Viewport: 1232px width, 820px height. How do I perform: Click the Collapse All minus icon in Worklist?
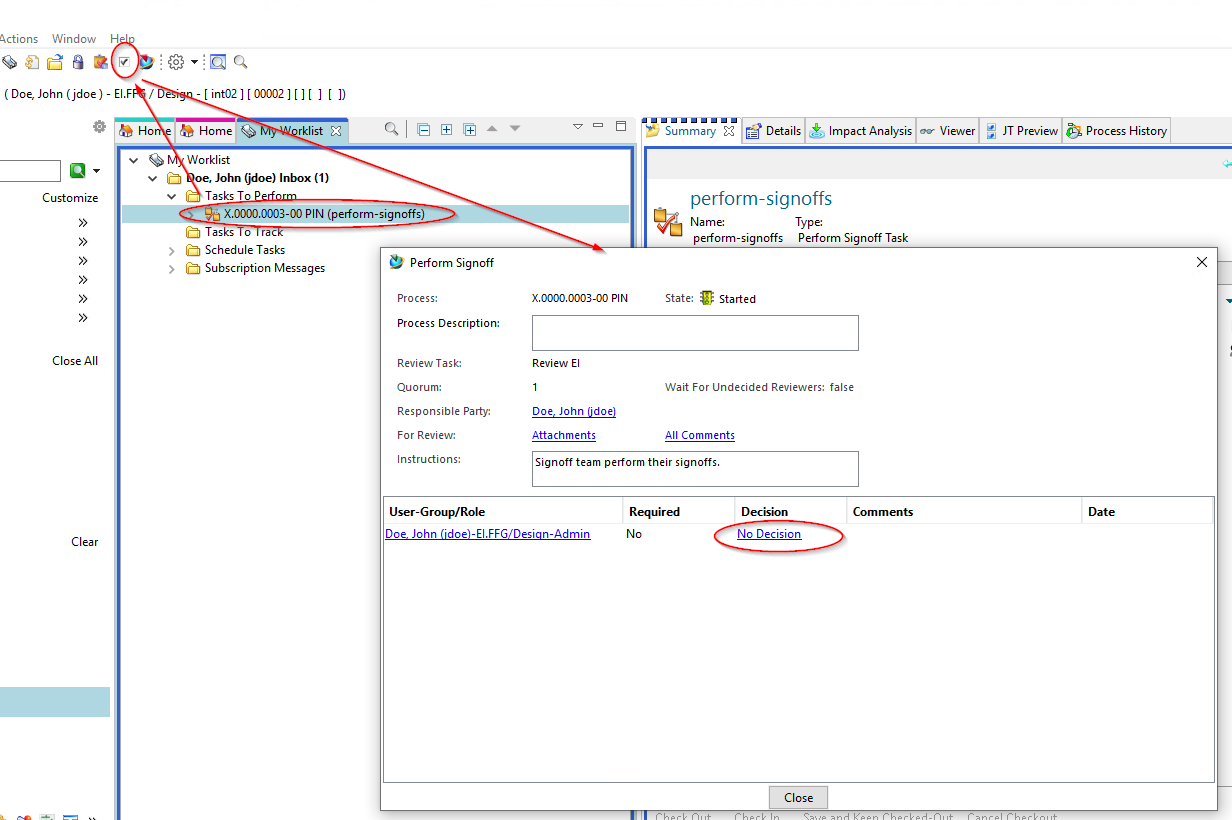(x=424, y=130)
